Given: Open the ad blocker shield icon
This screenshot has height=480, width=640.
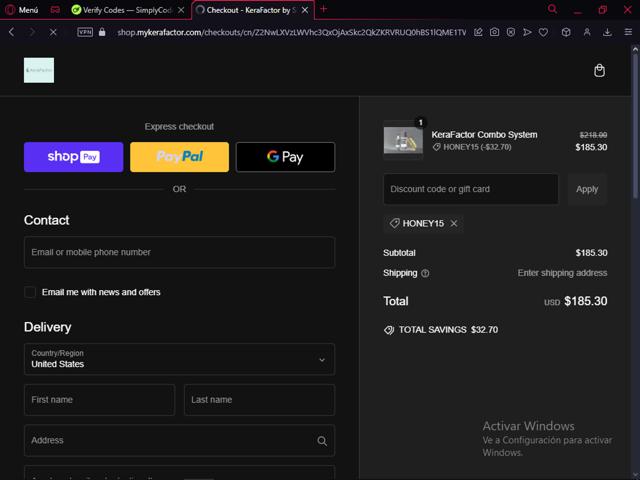Looking at the screenshot, I should pos(511,32).
